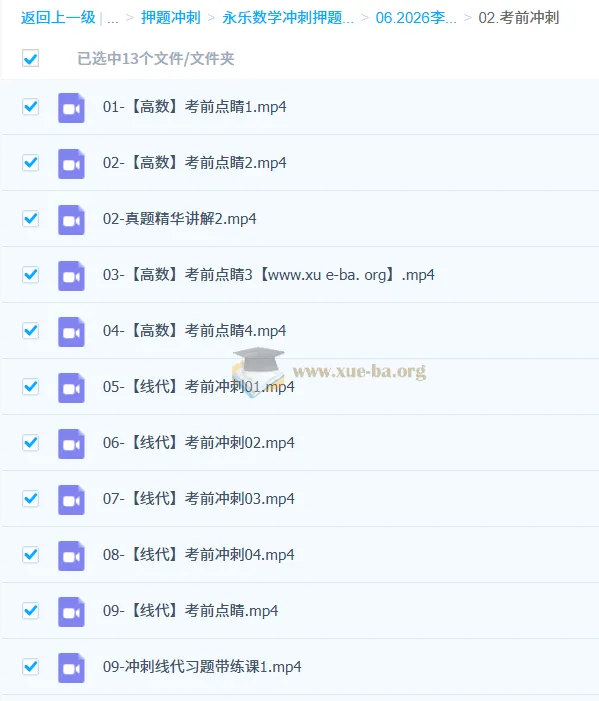Click video icon for 07-【线代】考前冲刺03.mp4
Screen dimensions: 599x701
click(71, 499)
